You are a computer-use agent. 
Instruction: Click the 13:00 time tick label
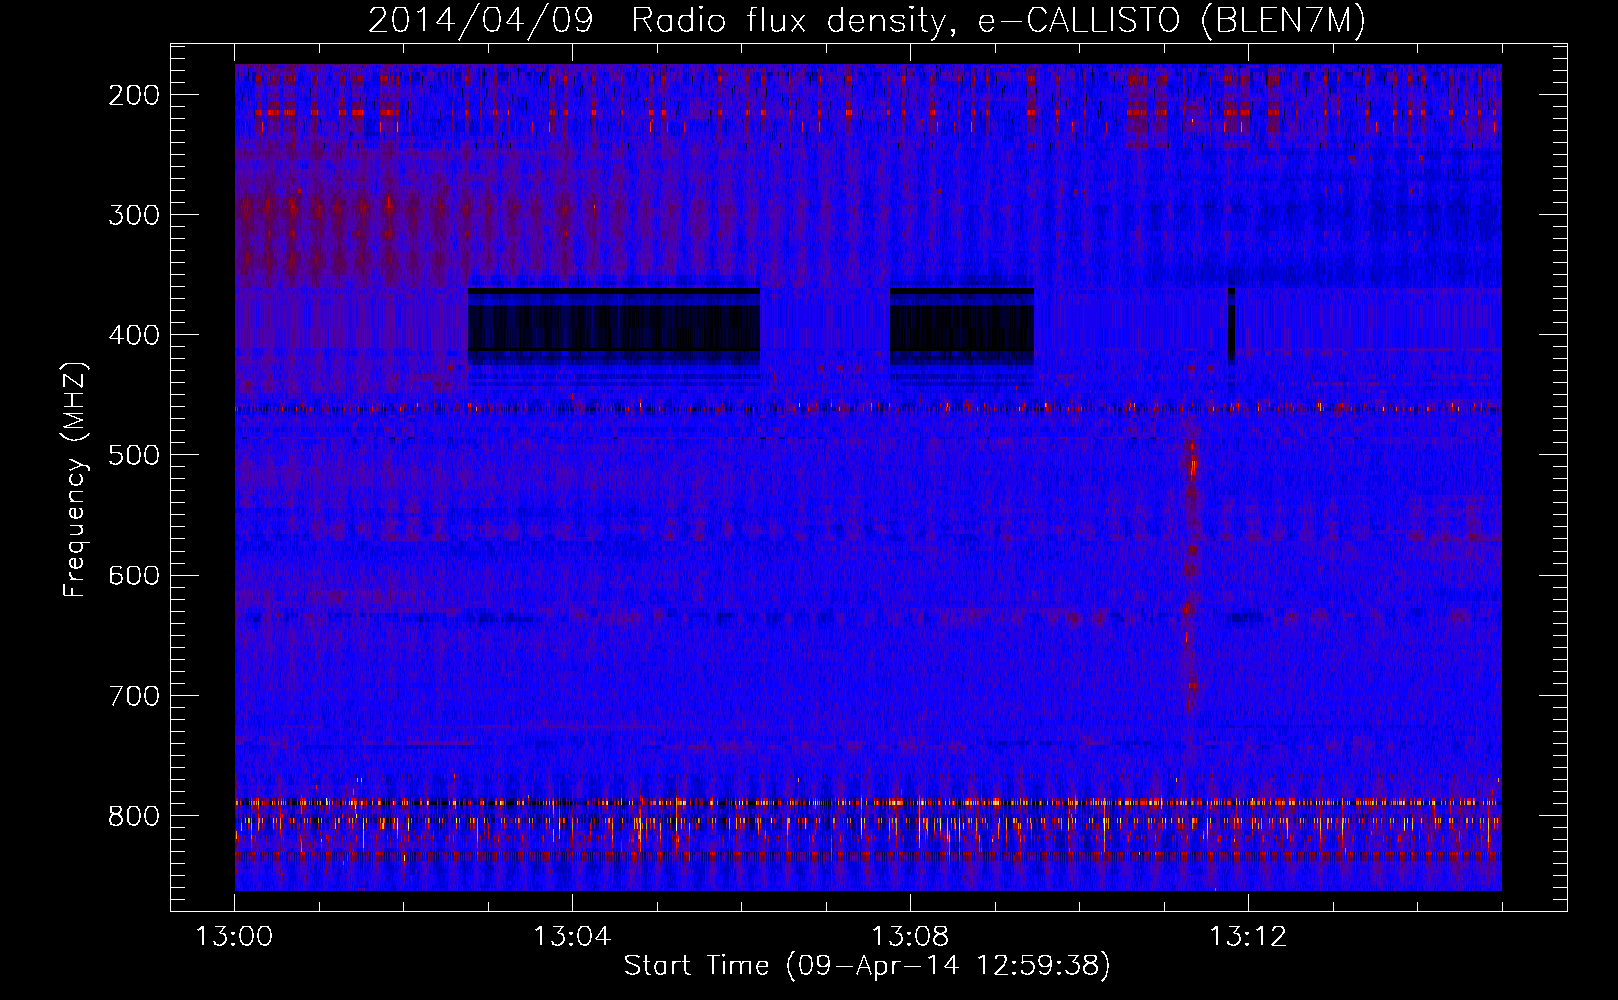coord(234,937)
